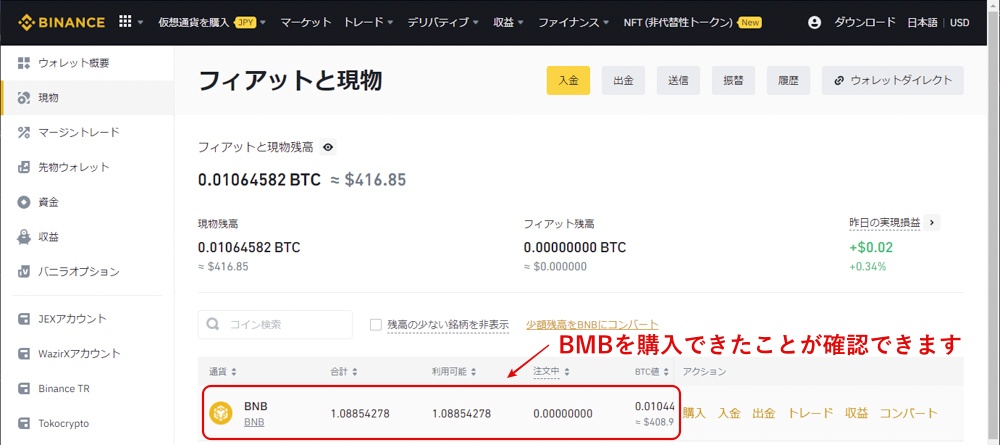Open the マーケット menu item
This screenshot has width=1000, height=445.
click(305, 22)
